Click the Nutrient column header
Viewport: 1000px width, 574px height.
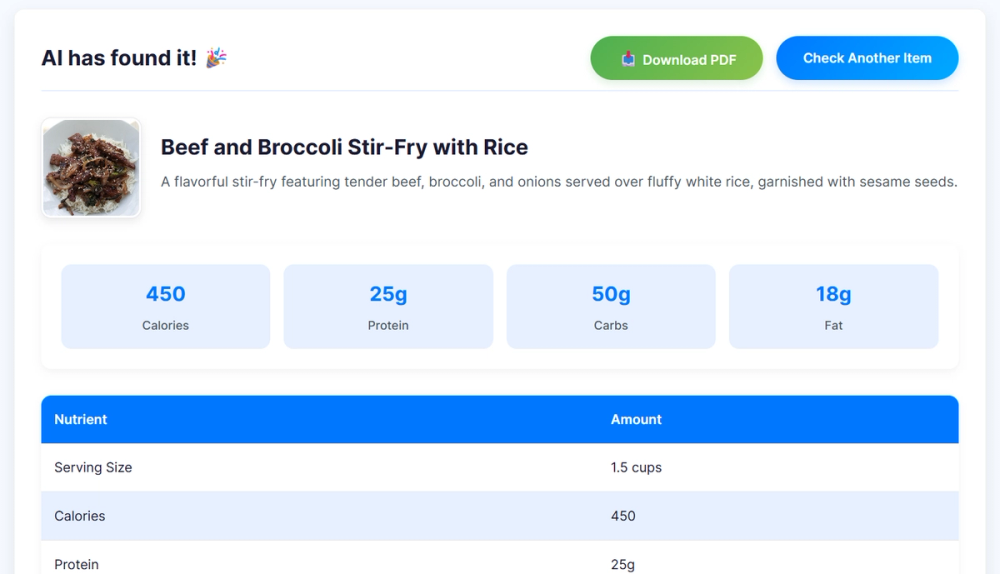[x=81, y=419]
